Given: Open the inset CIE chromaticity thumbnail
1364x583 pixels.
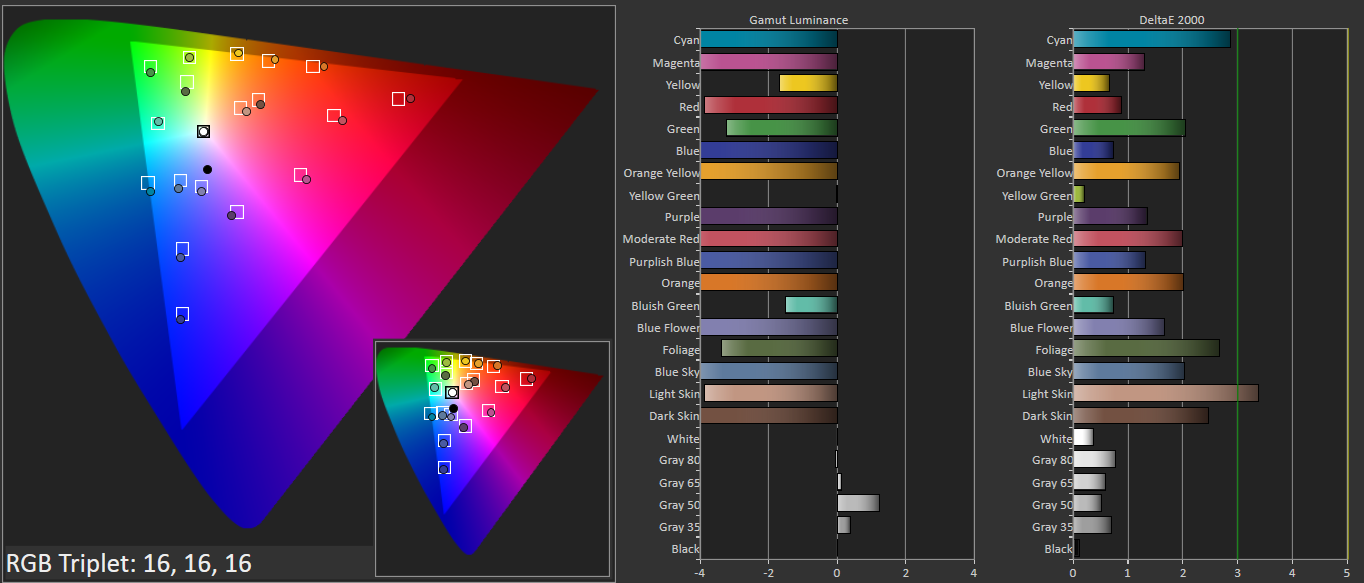Looking at the screenshot, I should [x=492, y=459].
